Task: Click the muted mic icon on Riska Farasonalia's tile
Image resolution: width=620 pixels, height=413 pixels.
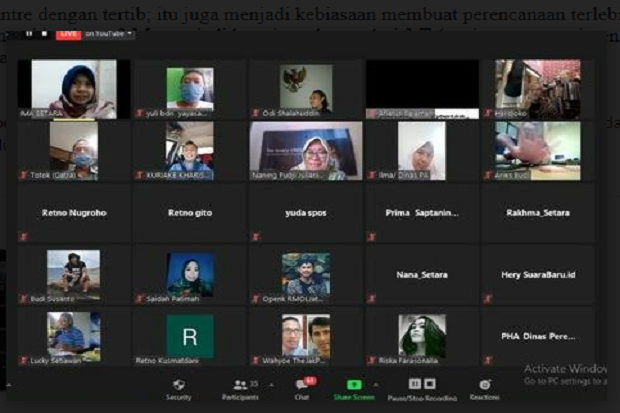Action: click(371, 361)
